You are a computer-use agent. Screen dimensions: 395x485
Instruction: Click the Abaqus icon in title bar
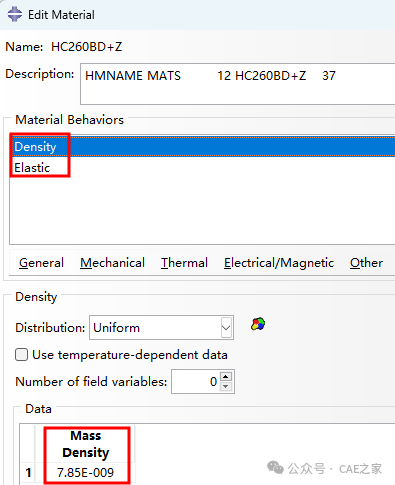coord(15,15)
